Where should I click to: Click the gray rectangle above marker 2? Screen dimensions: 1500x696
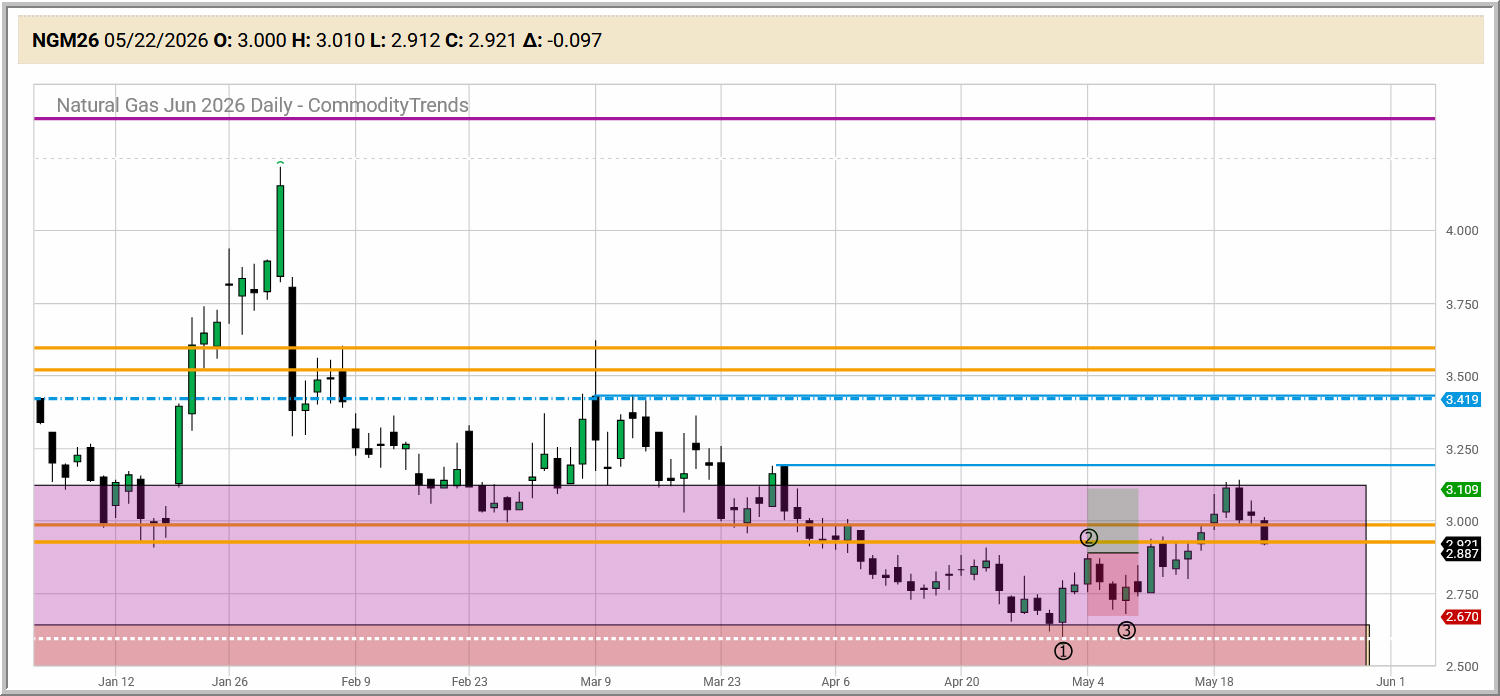1112,520
